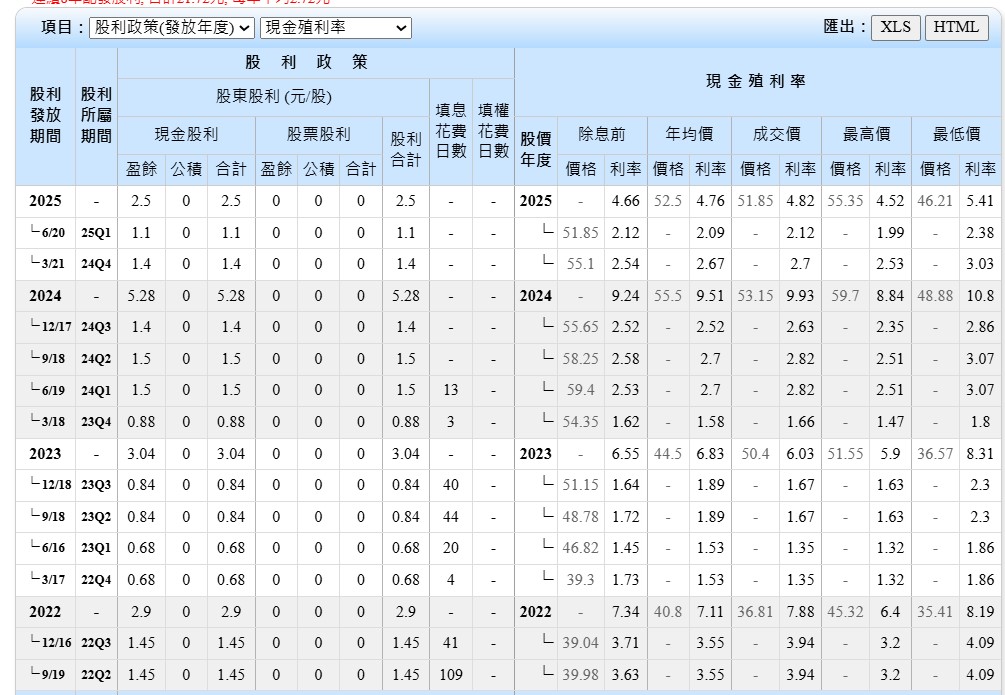Click the 年均價 header cell

(689, 135)
